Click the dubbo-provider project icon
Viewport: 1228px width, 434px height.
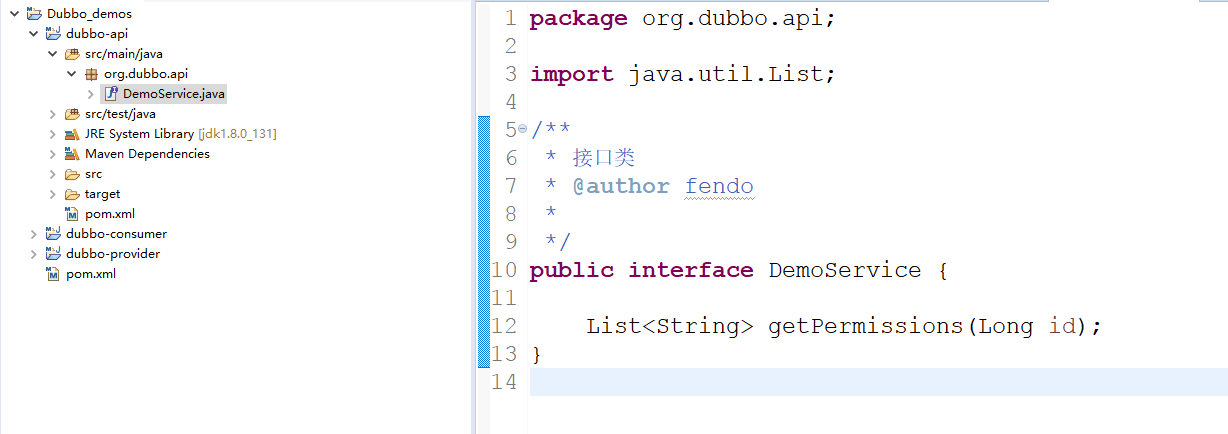tap(53, 254)
